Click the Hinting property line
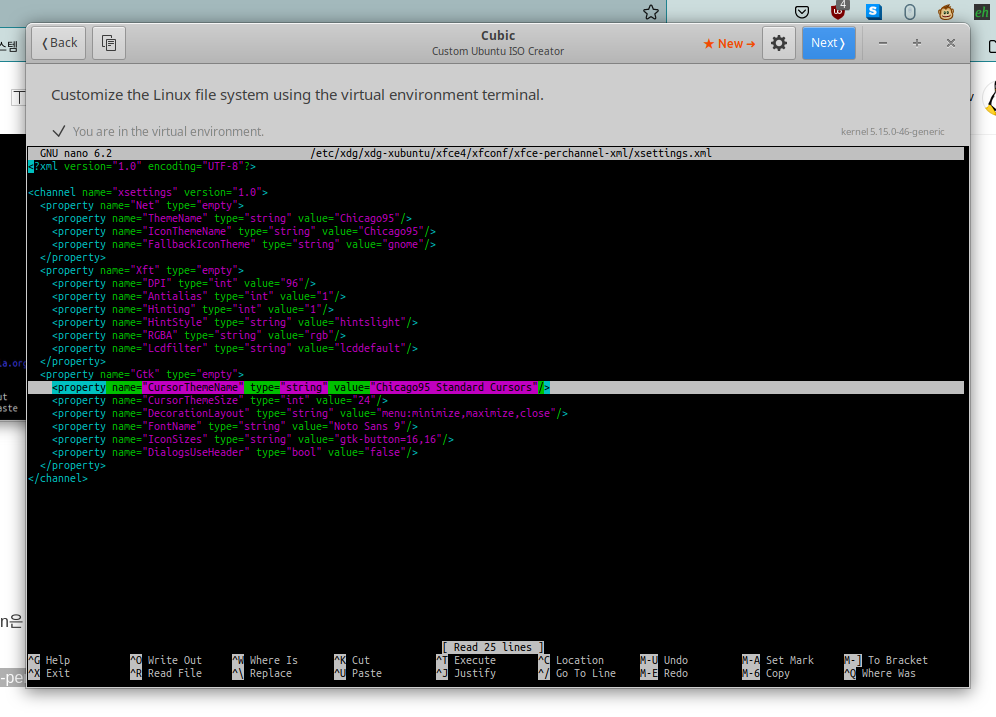 tap(193, 309)
